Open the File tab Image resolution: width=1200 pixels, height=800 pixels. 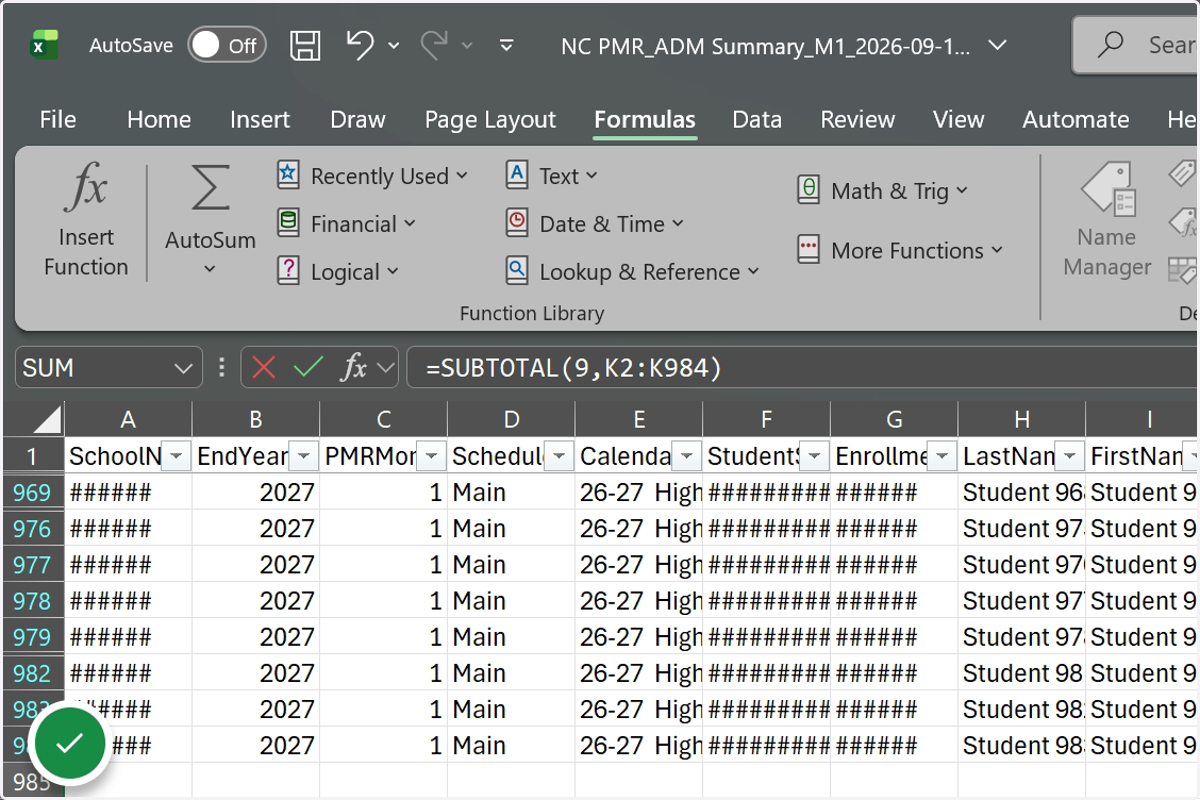point(58,120)
